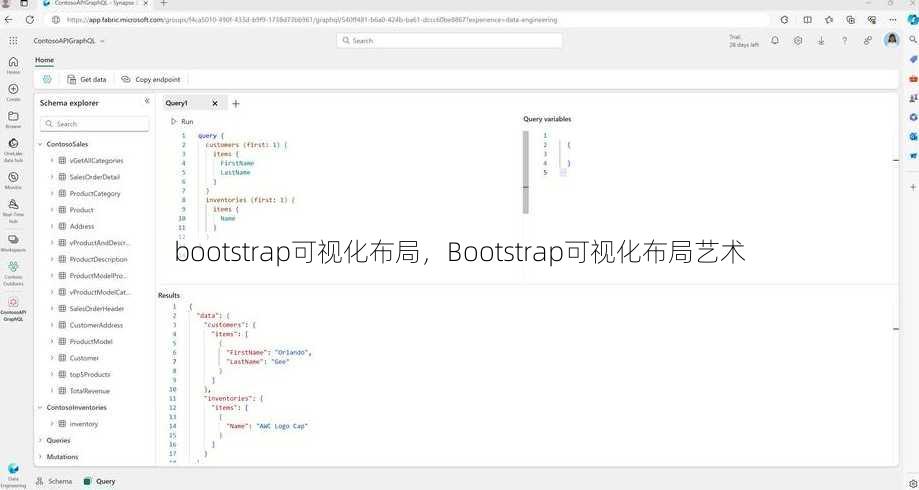This screenshot has width=919, height=490.
Task: Select ContosoAPIGraphQL item in sidebar
Action: 13,308
